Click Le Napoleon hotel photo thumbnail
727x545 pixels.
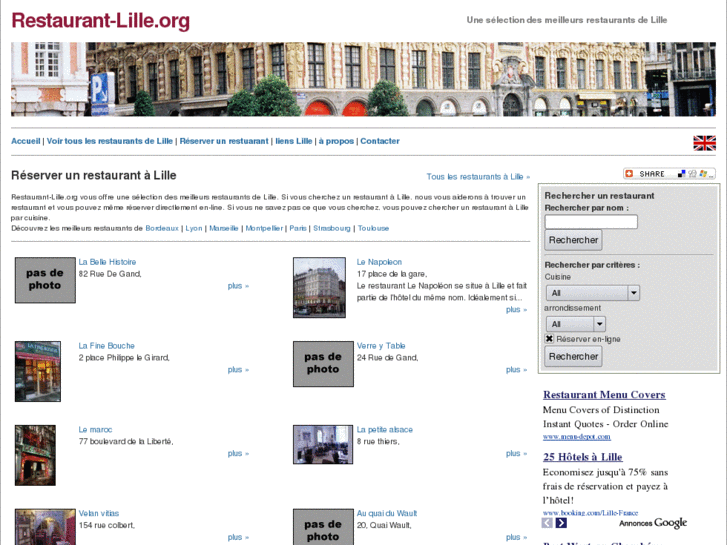coord(319,288)
